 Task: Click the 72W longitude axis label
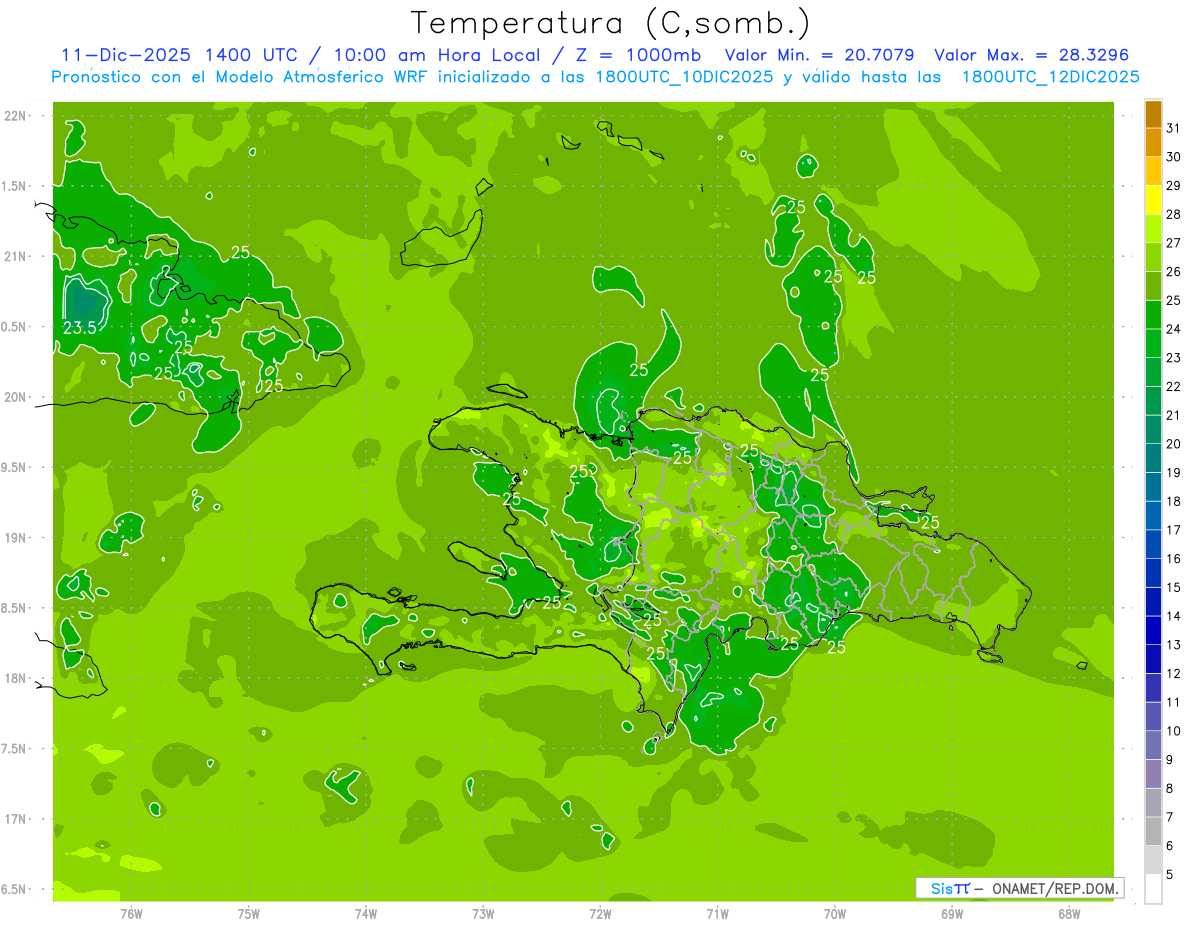pyautogui.click(x=600, y=913)
